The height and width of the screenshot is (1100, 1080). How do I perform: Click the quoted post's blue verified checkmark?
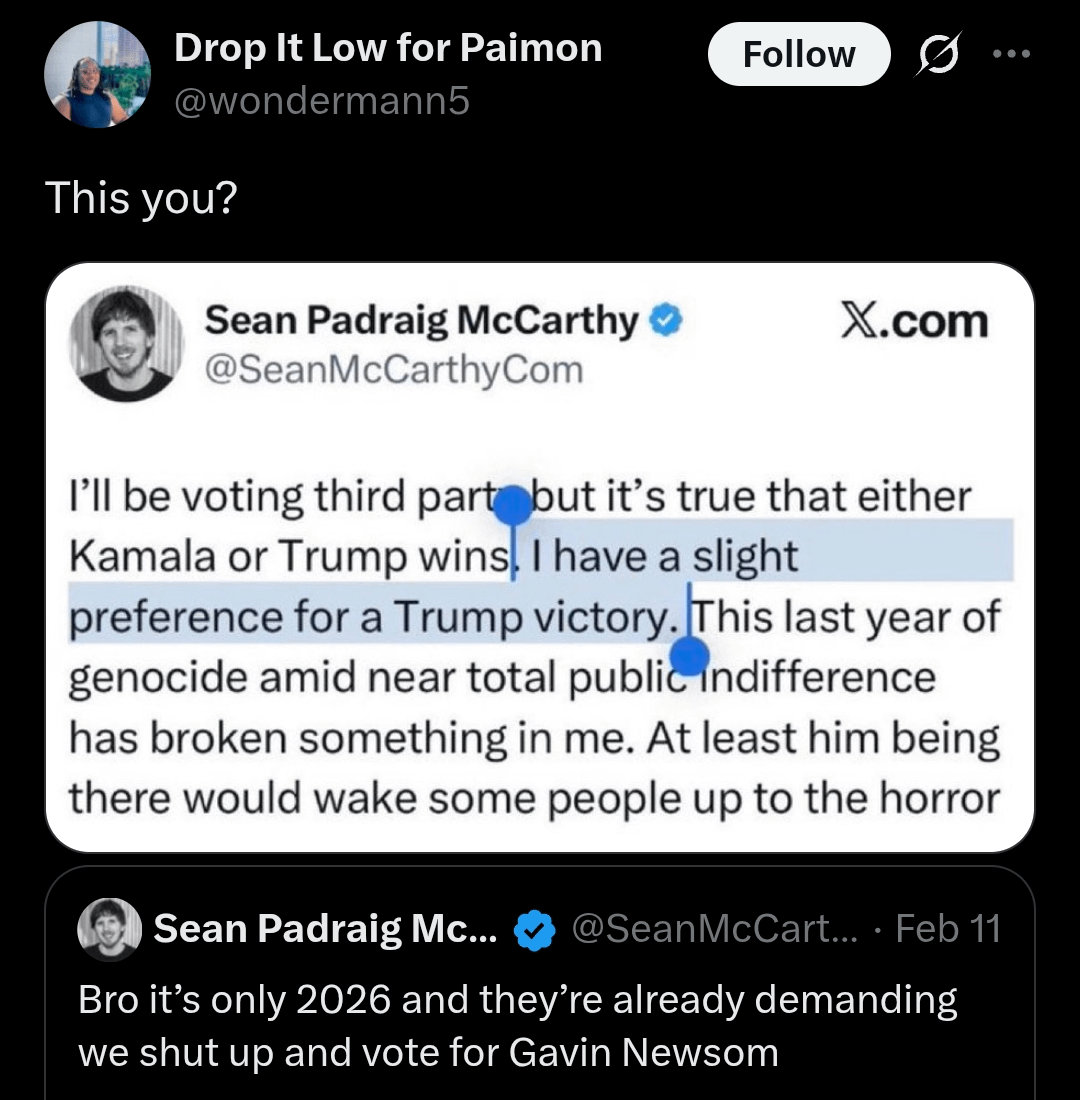[x=535, y=931]
